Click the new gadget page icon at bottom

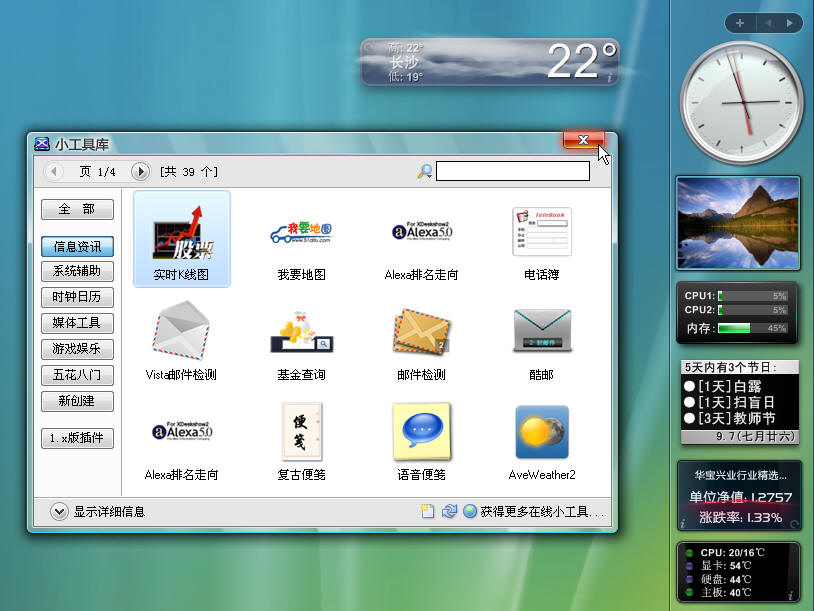click(x=428, y=511)
